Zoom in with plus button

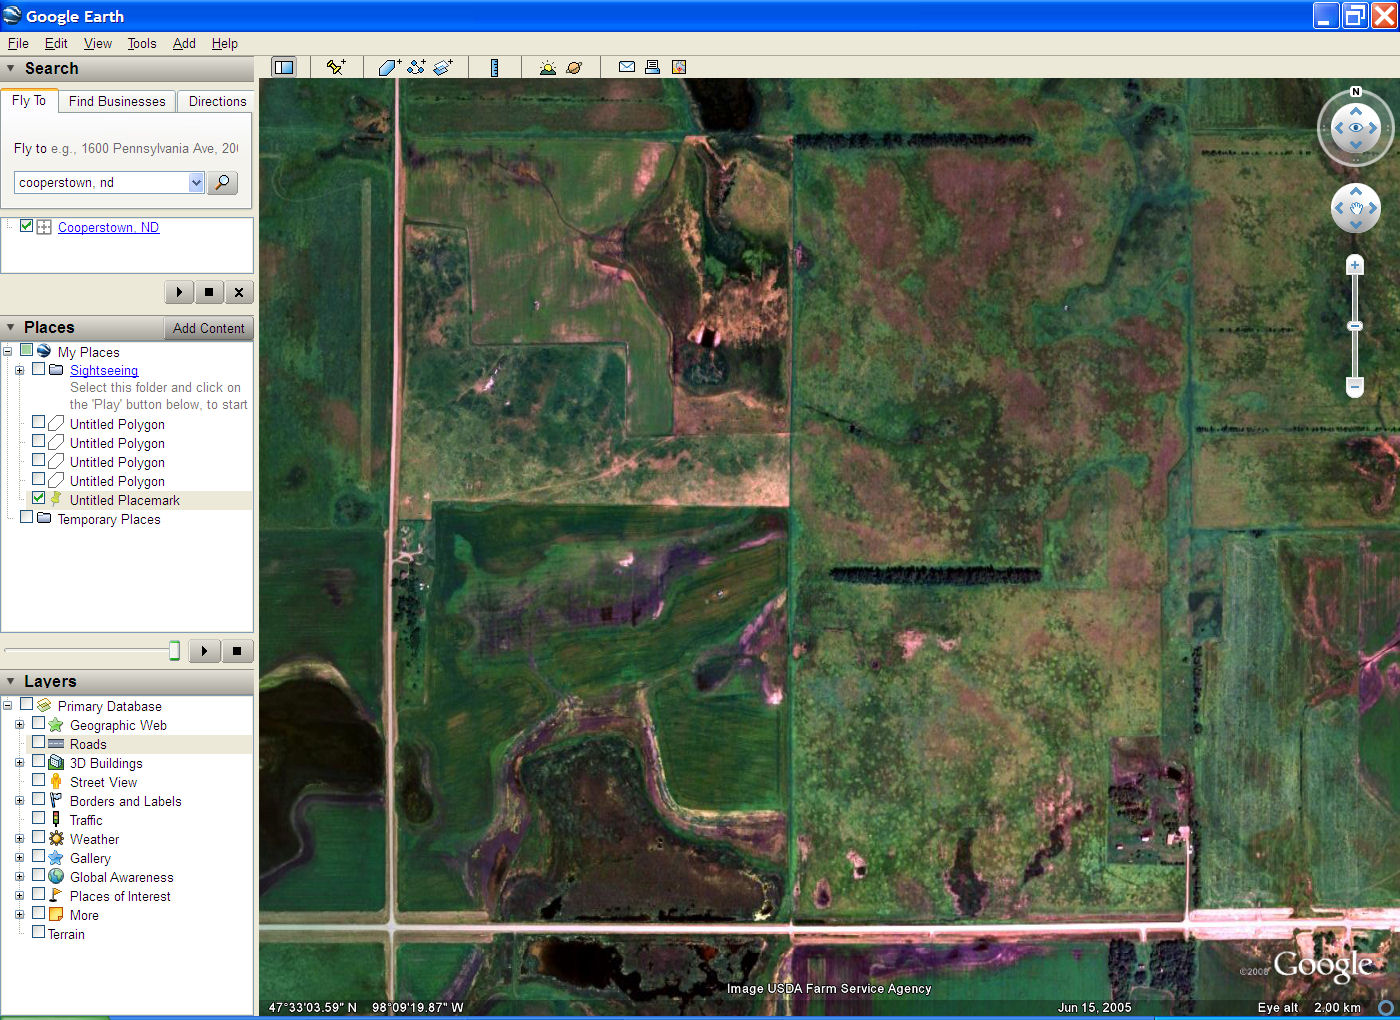pyautogui.click(x=1355, y=265)
